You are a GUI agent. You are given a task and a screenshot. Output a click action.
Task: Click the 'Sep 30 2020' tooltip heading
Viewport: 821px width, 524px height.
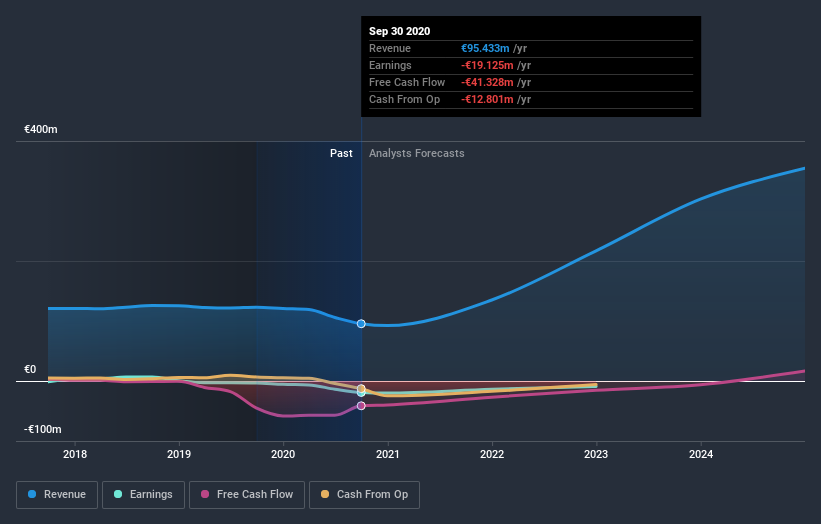pyautogui.click(x=400, y=31)
